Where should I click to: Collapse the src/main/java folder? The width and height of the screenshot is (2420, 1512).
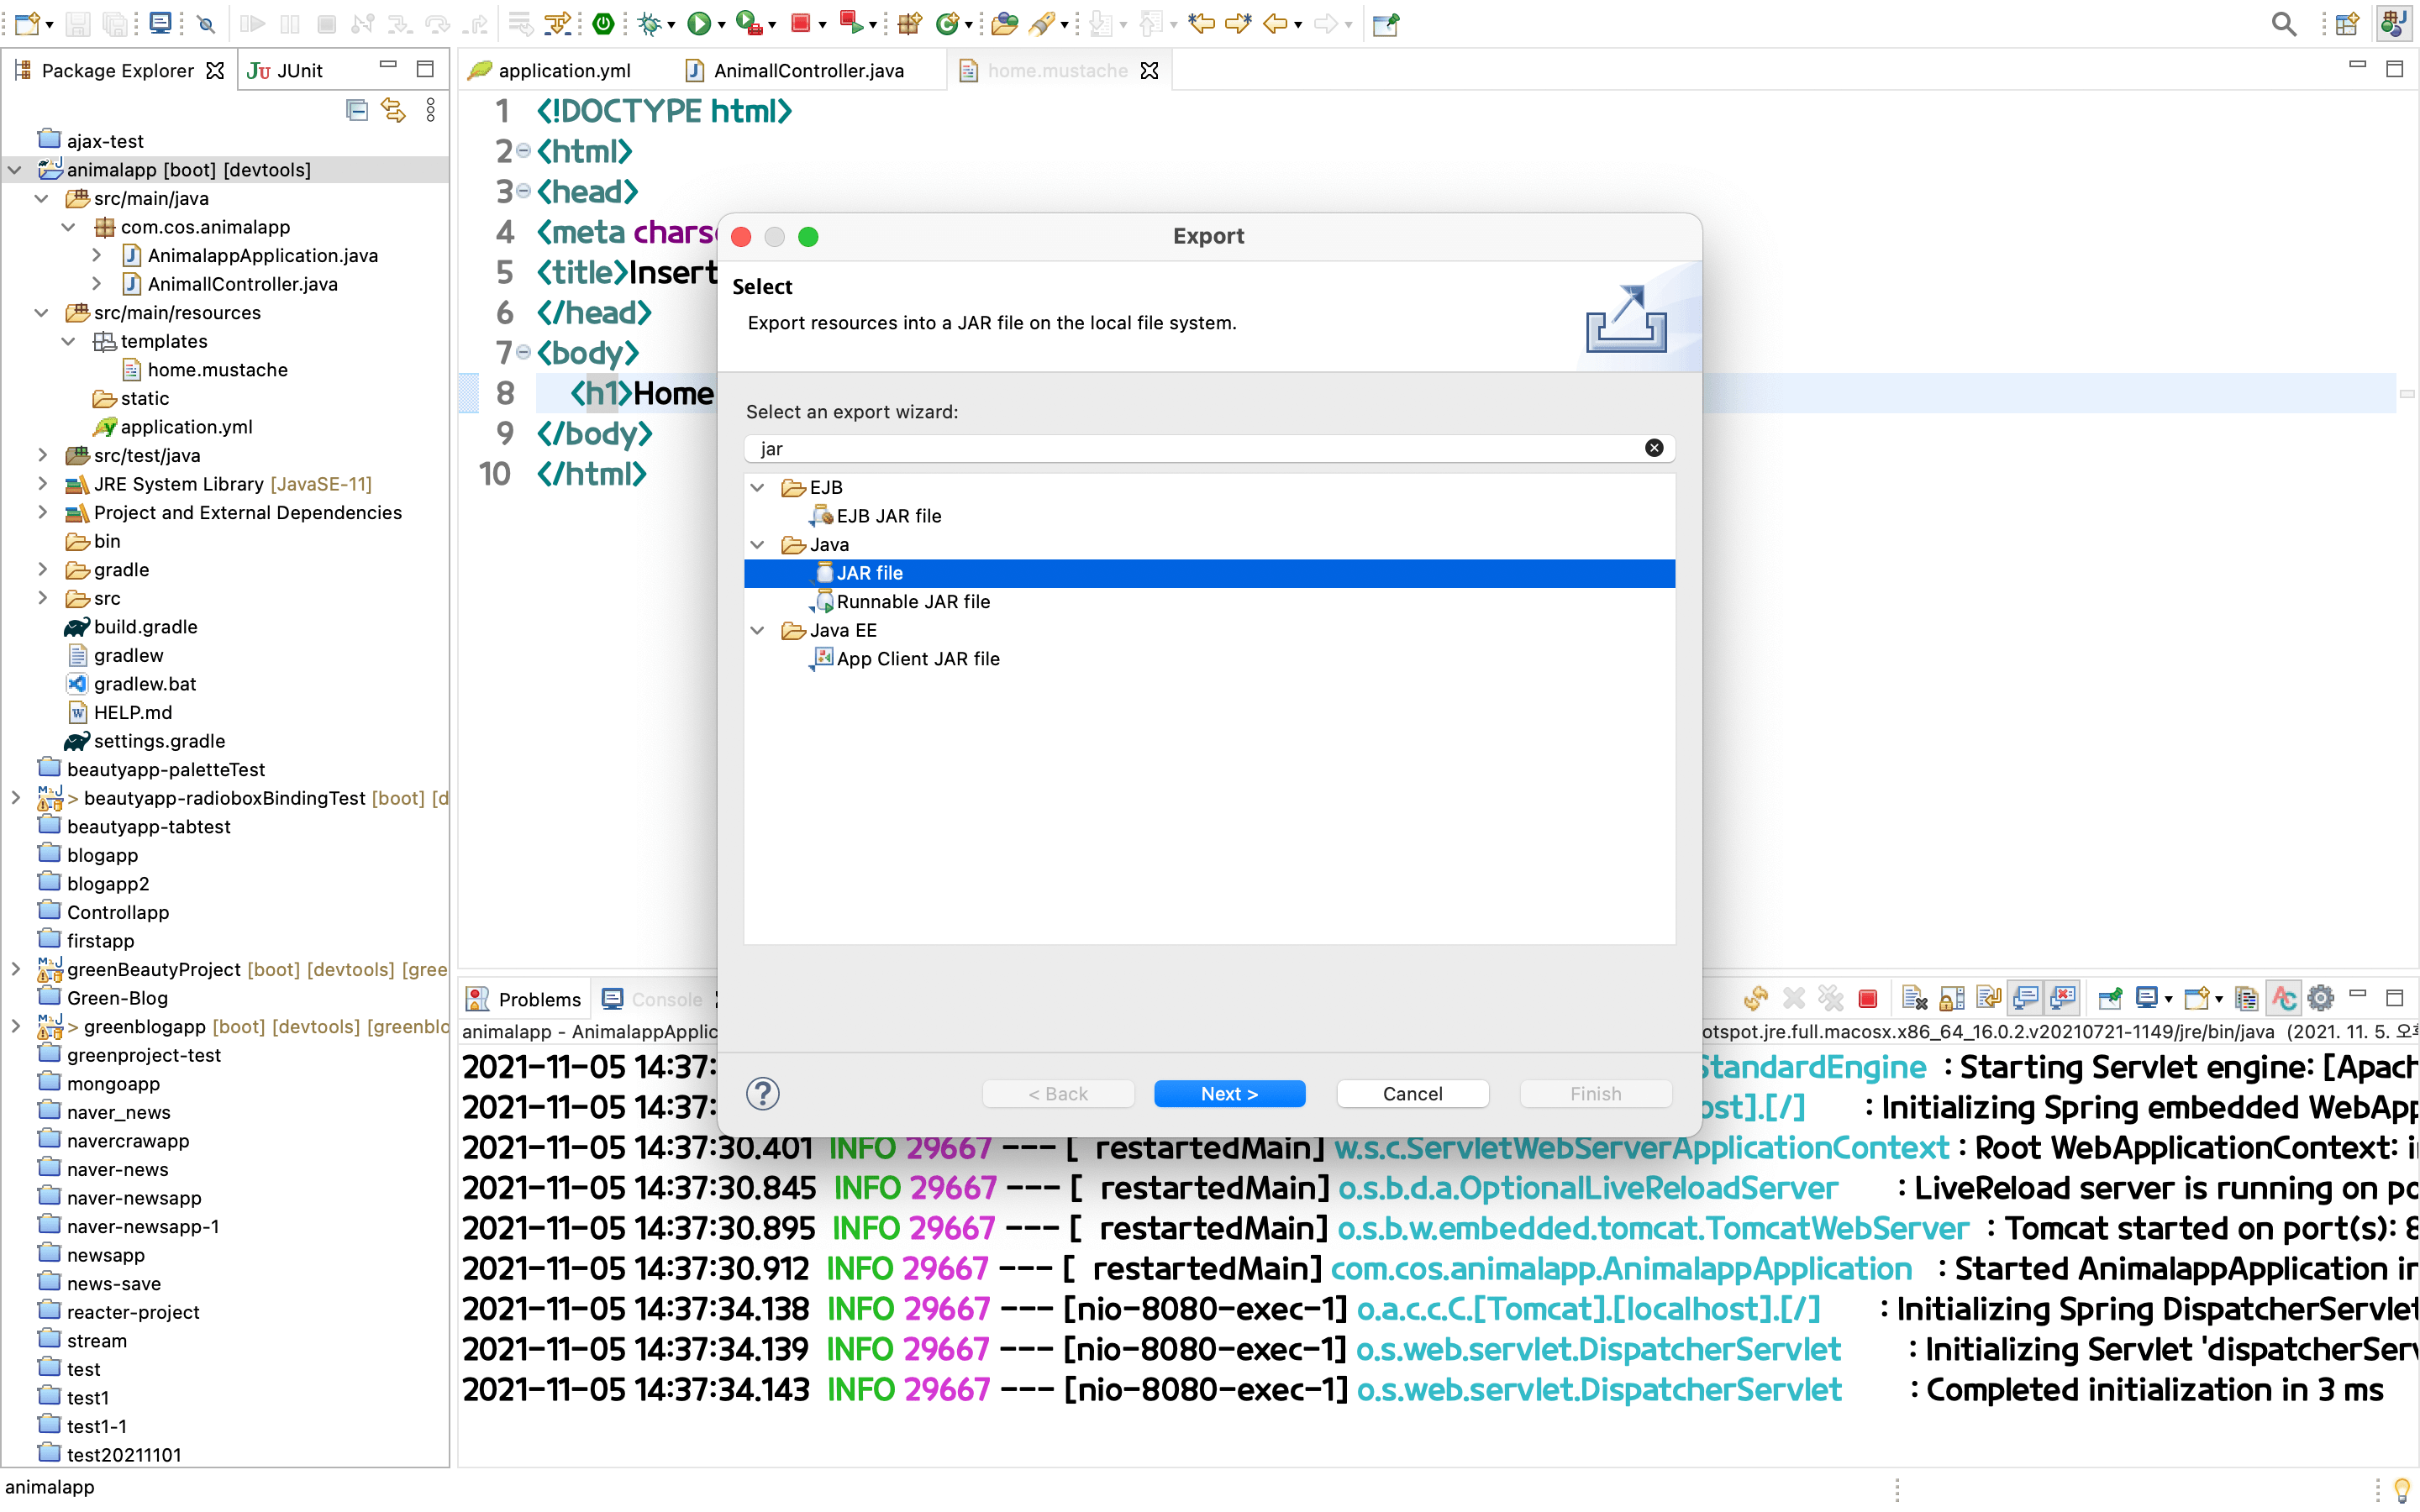pyautogui.click(x=42, y=198)
